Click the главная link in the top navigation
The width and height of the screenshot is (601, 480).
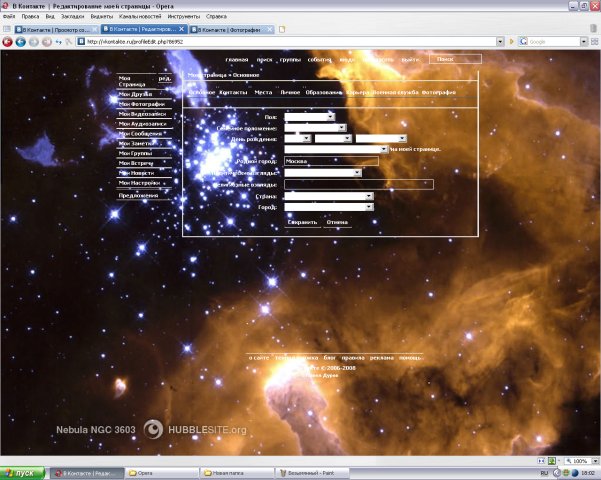(x=236, y=59)
